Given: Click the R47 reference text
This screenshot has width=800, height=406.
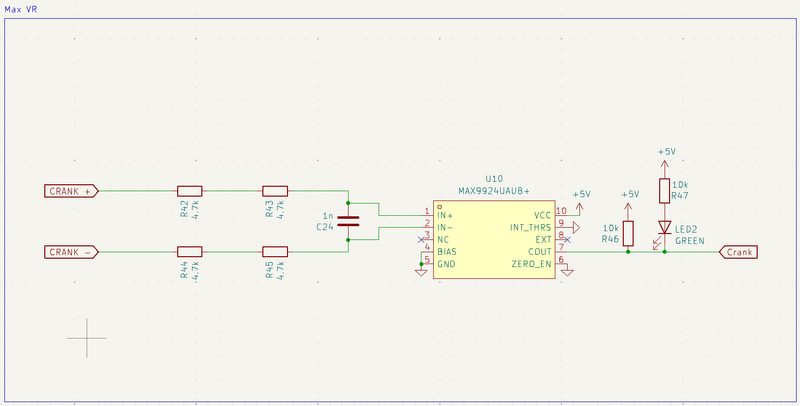Looking at the screenshot, I should point(681,196).
